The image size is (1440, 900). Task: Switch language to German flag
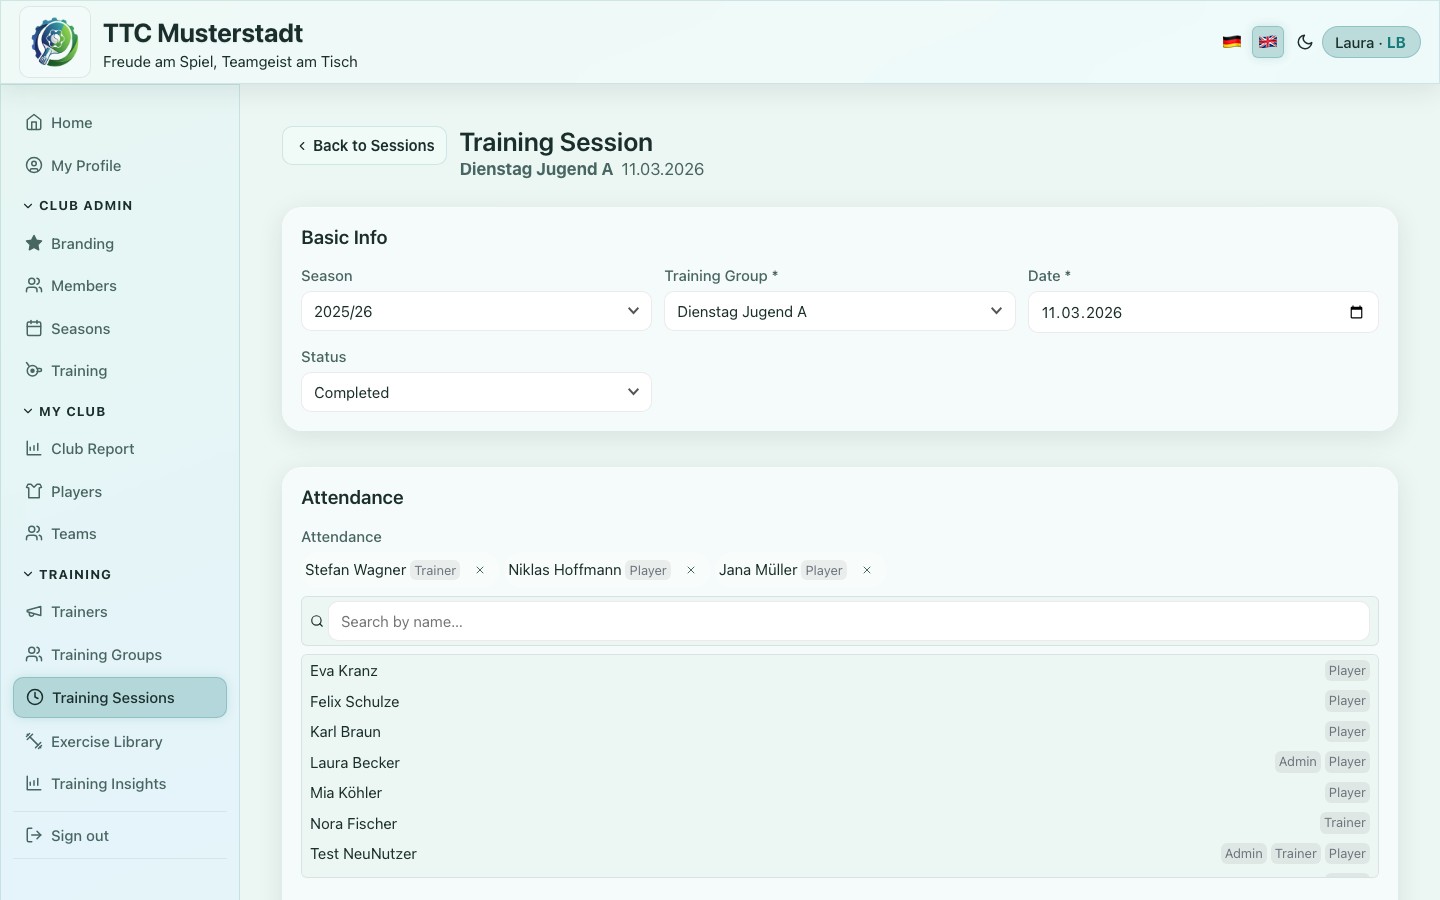coord(1232,42)
